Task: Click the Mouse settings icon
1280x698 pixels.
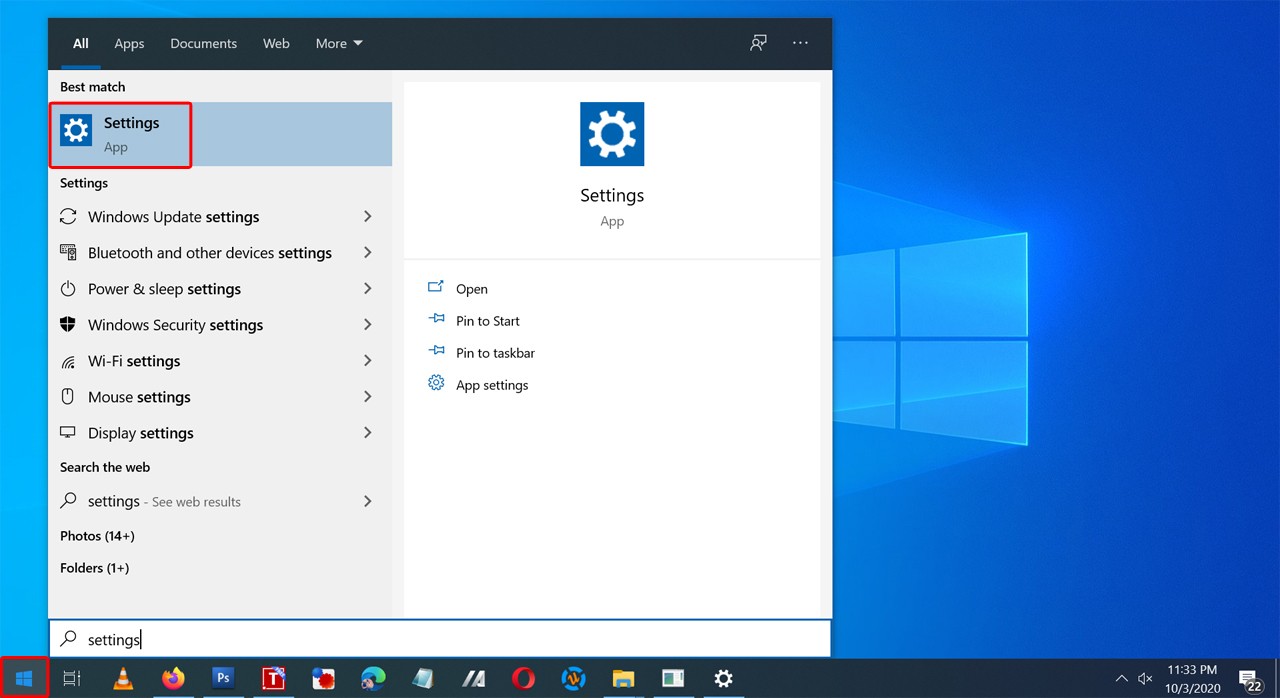Action: coord(68,397)
